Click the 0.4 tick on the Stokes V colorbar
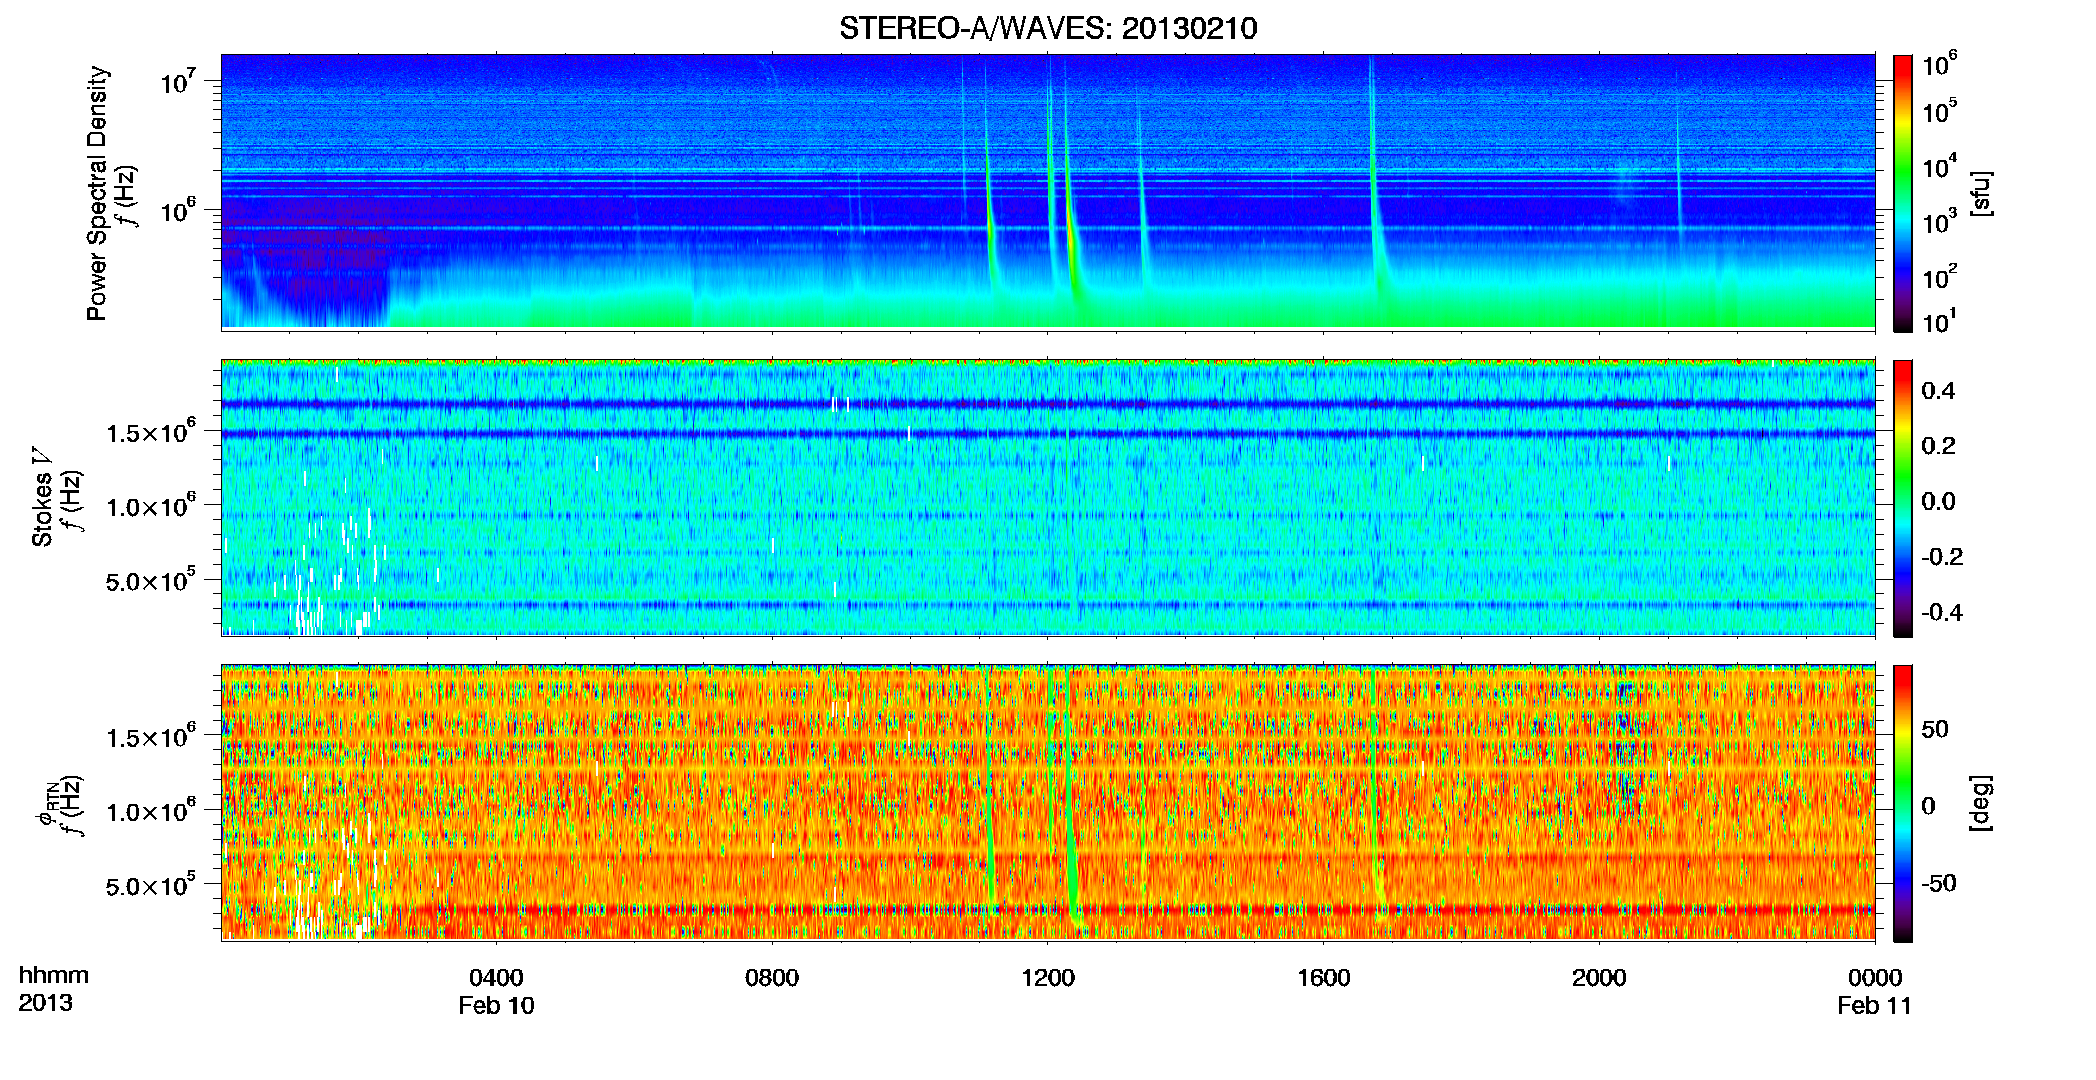The height and width of the screenshot is (1080, 2096). pyautogui.click(x=1938, y=391)
